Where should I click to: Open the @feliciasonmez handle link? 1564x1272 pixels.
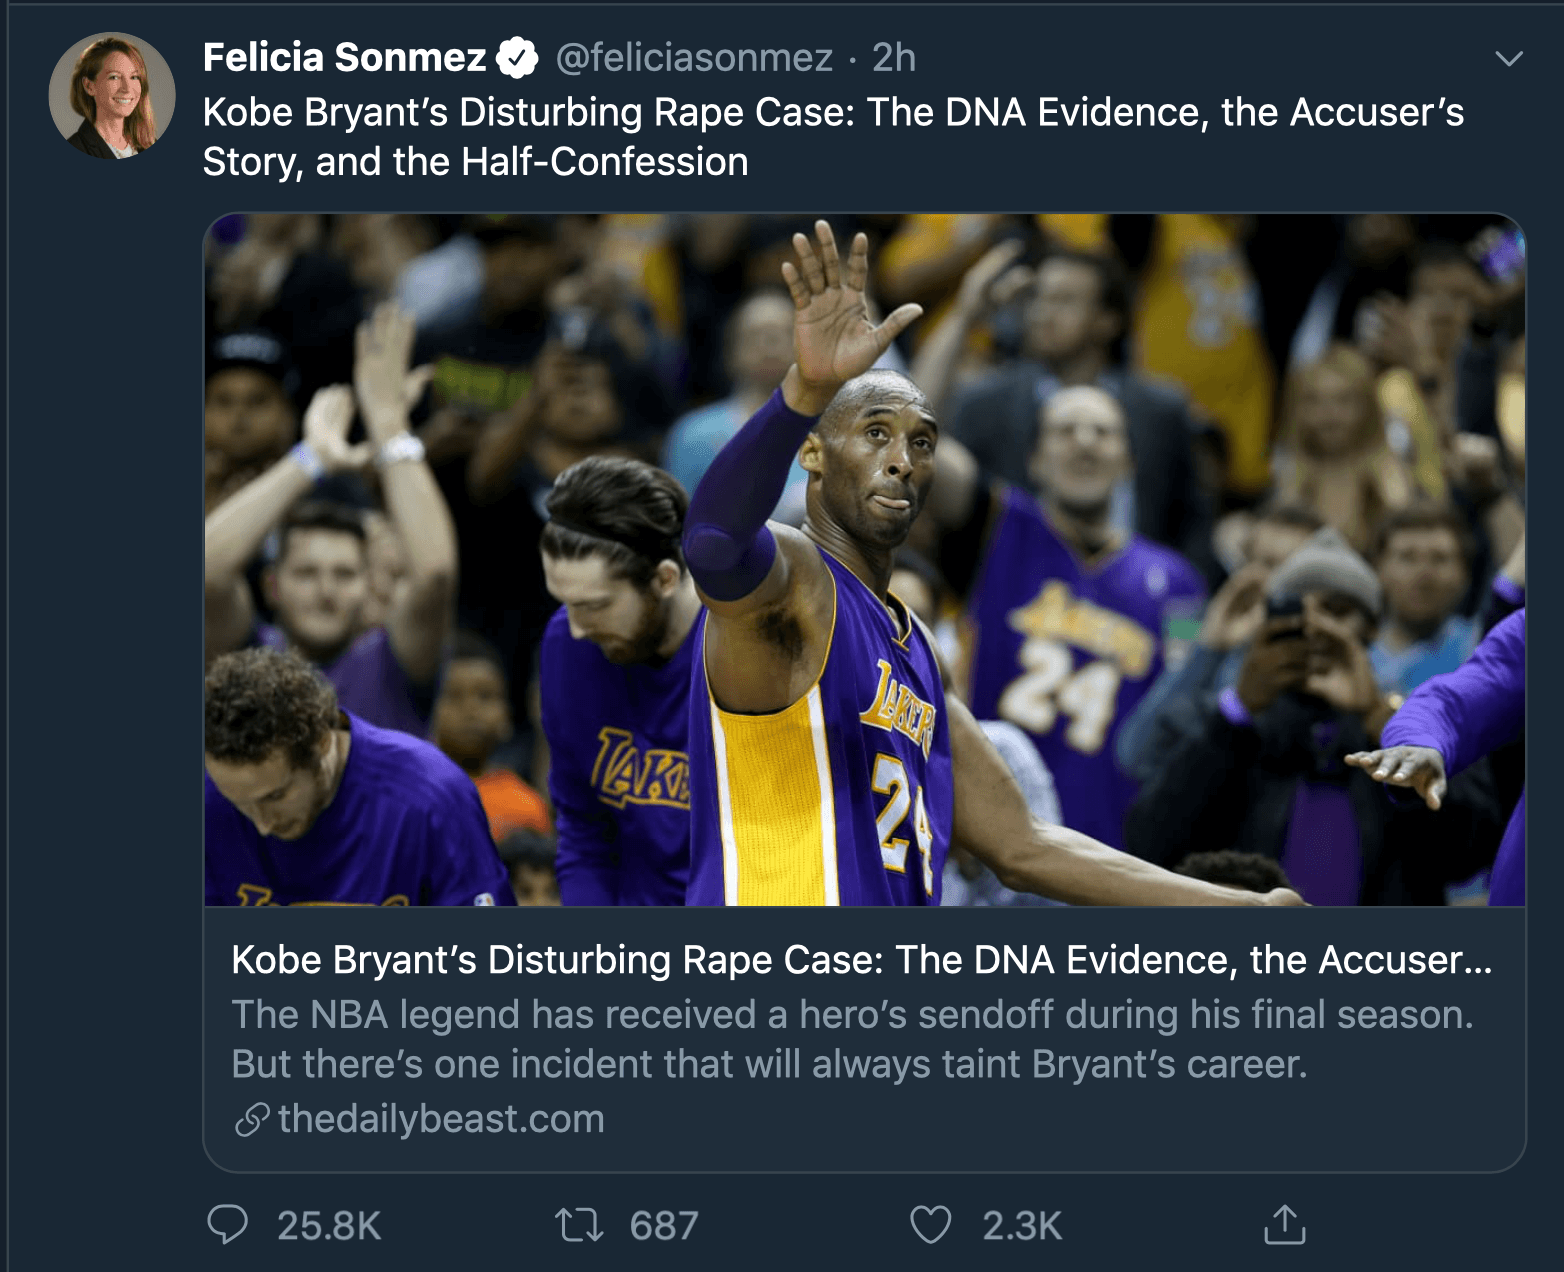(x=694, y=58)
